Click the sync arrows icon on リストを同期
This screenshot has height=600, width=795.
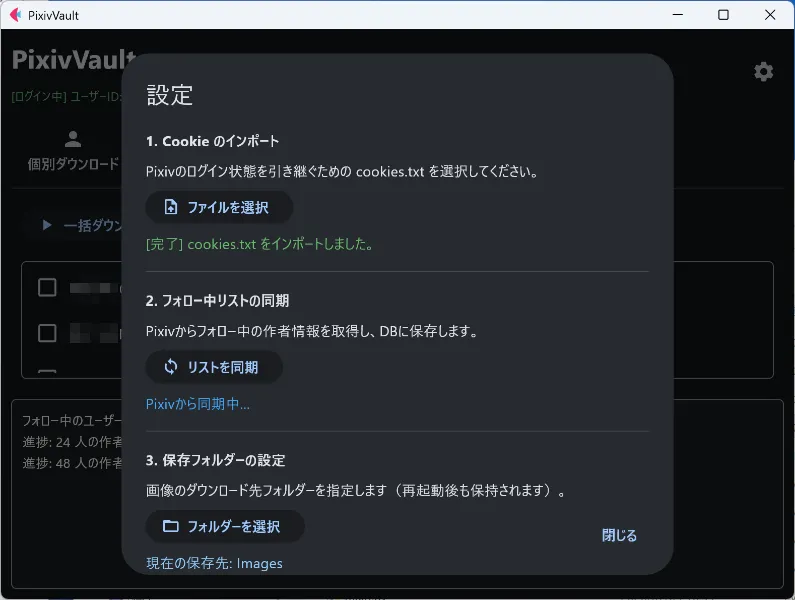pos(171,367)
